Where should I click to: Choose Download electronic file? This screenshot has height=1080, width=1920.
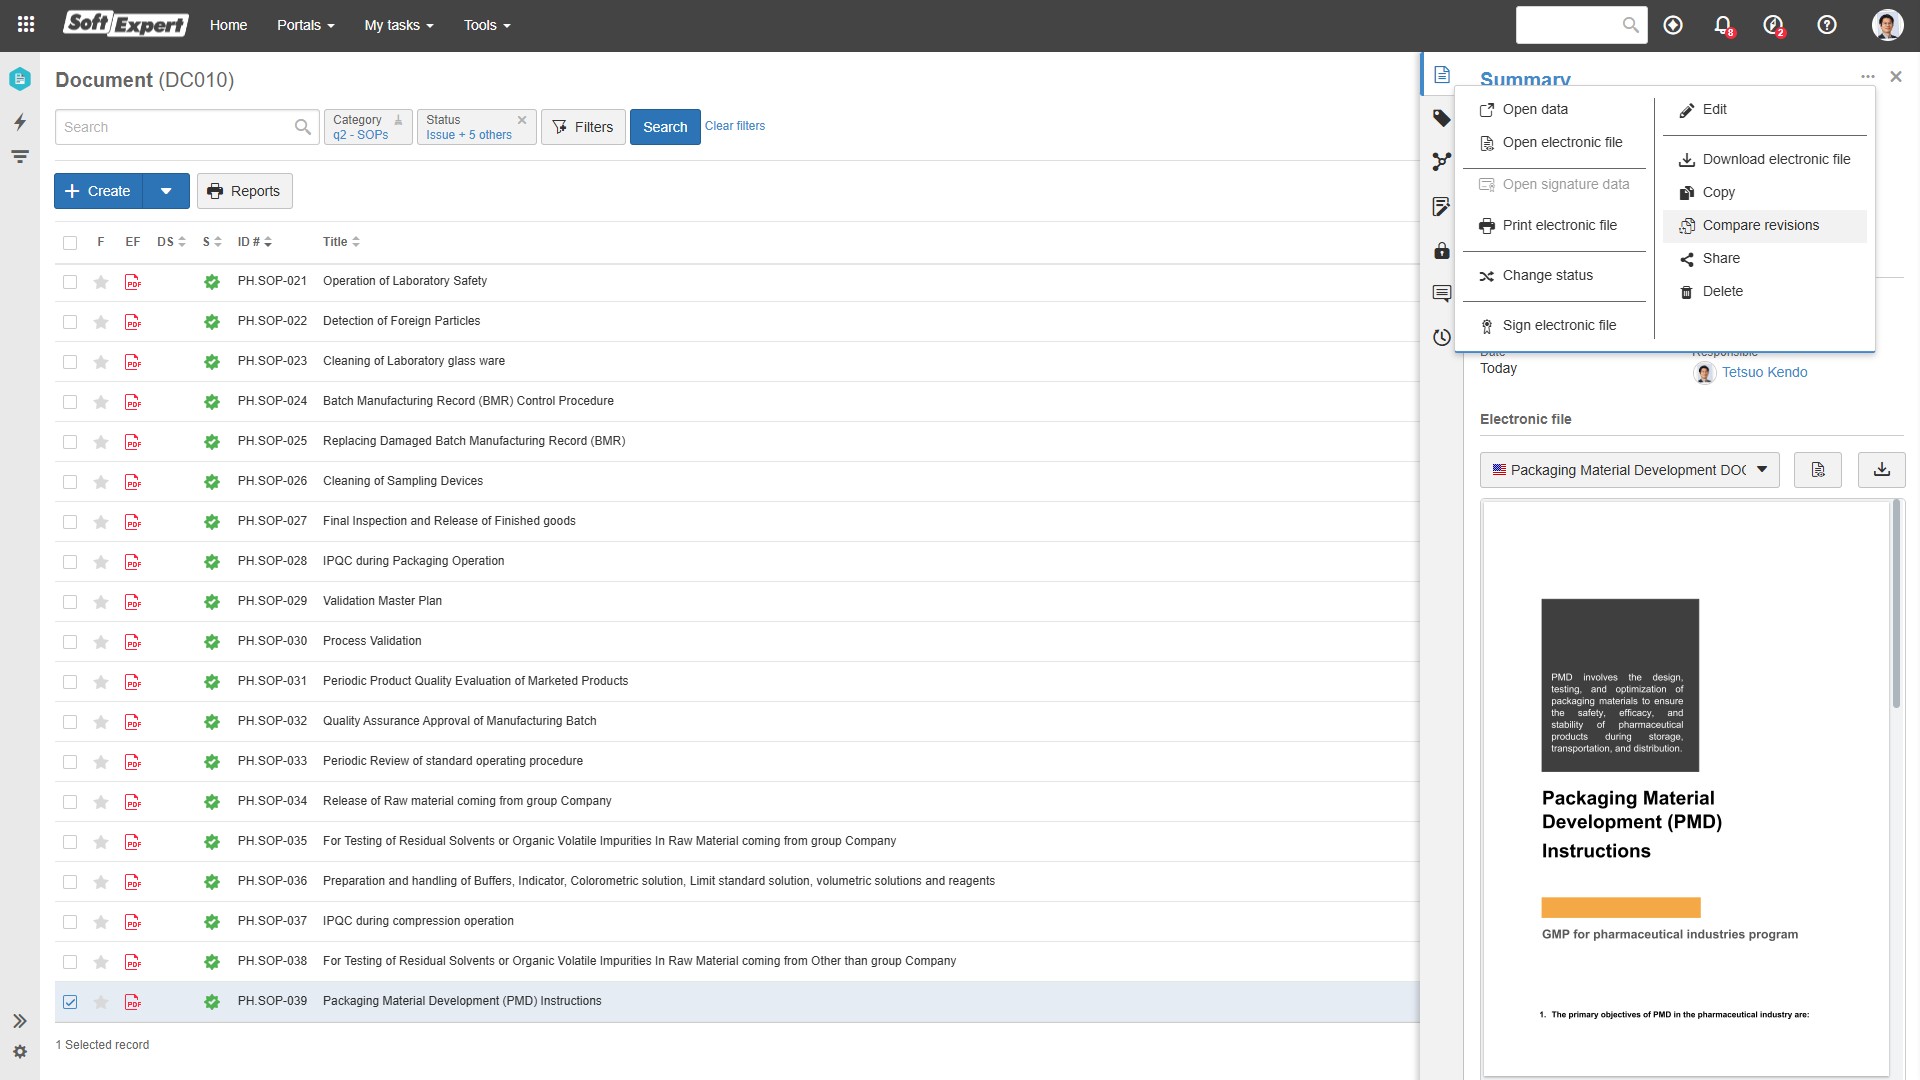coord(1764,160)
